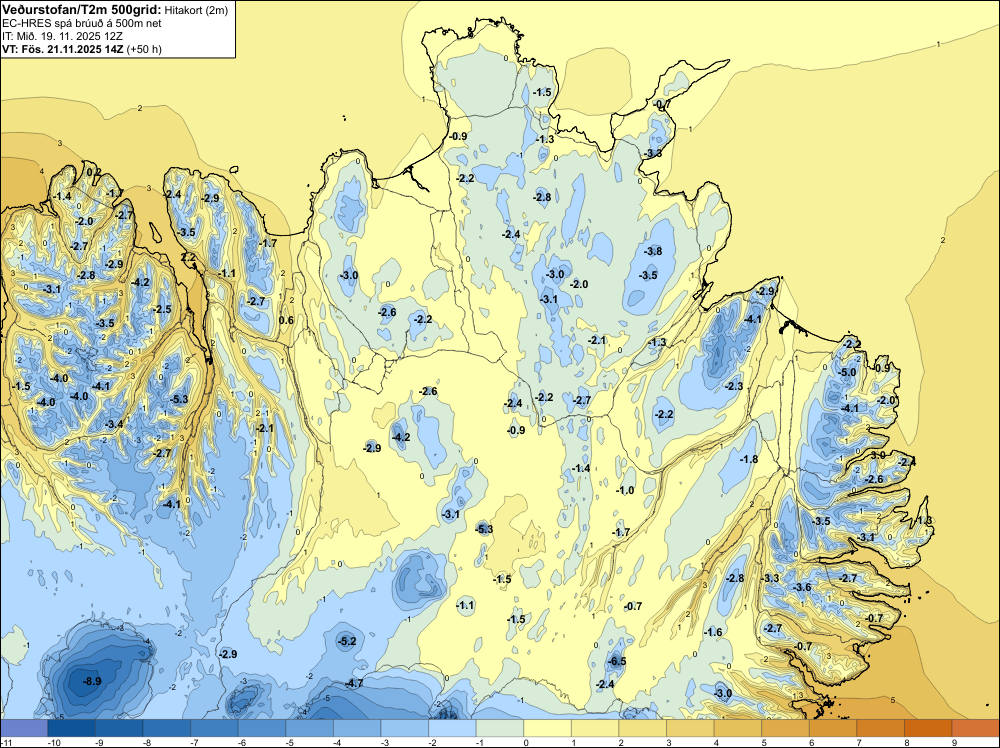Click the -8.9 temperature value on the map
Image resolution: width=1000 pixels, height=748 pixels.
tap(92, 681)
